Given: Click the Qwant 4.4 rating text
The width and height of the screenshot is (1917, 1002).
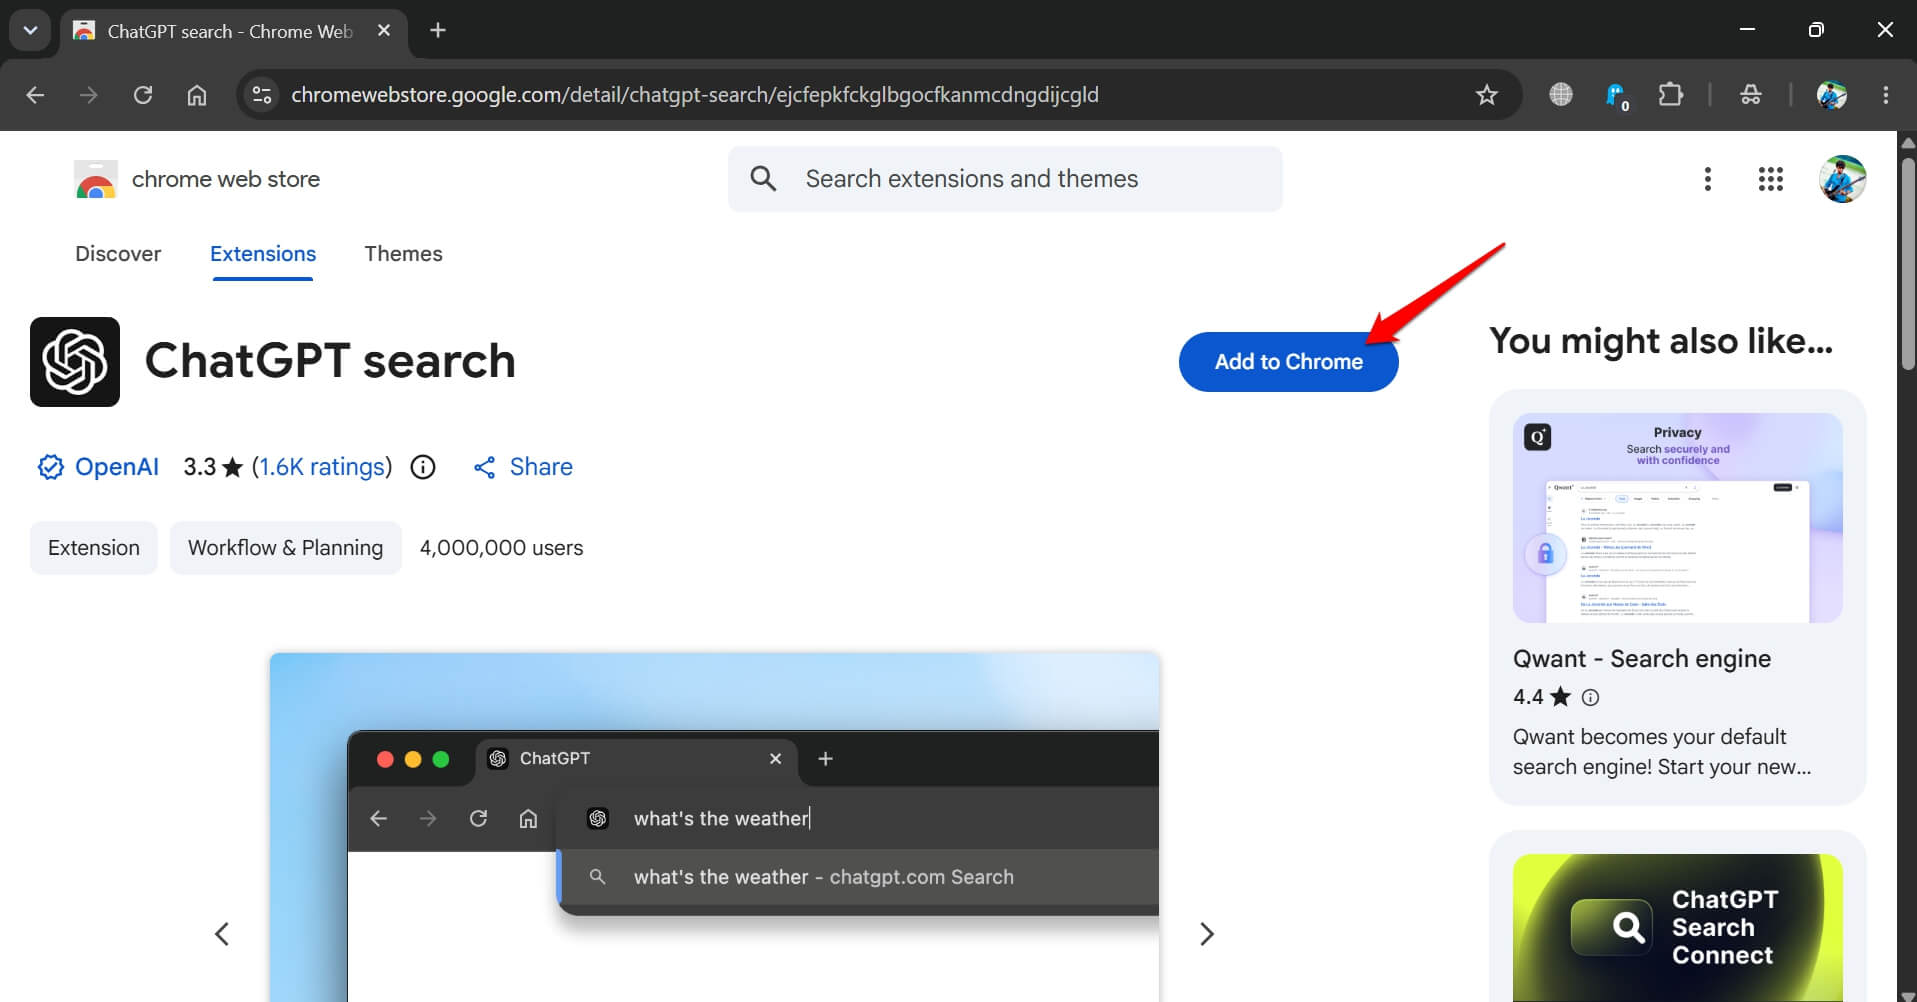Looking at the screenshot, I should pos(1541,697).
